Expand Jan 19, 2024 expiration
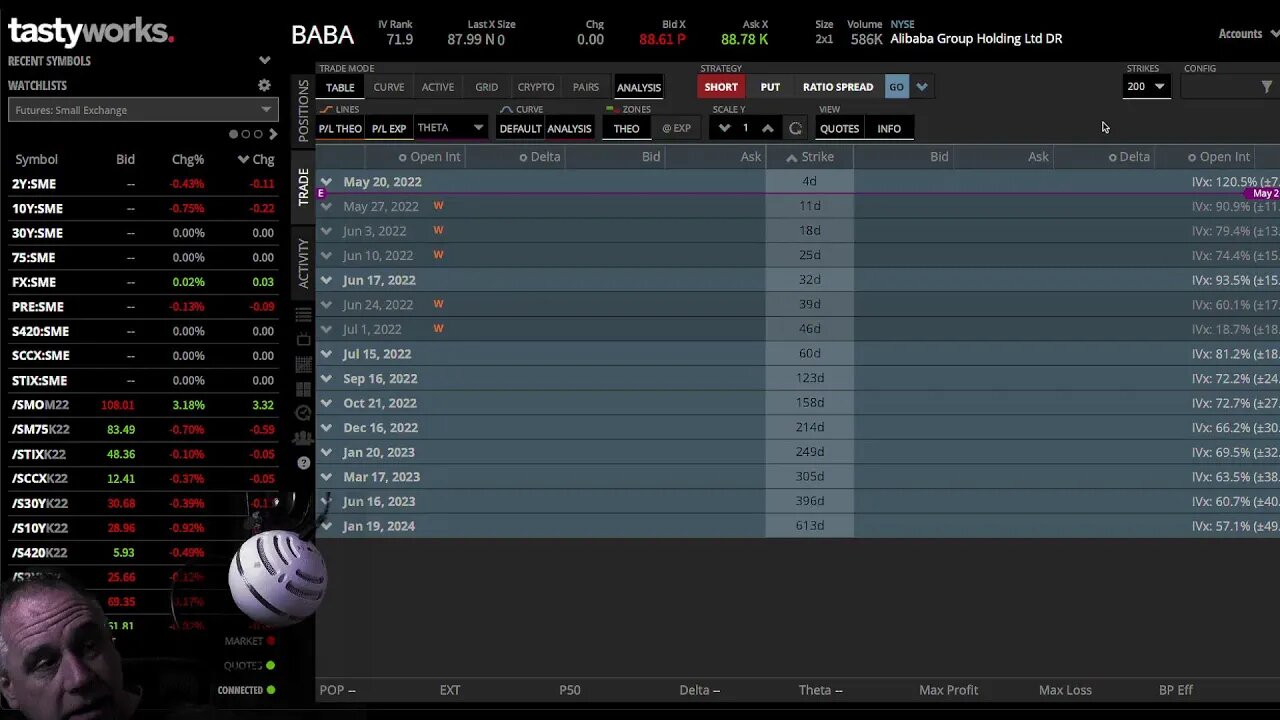The height and width of the screenshot is (720, 1280). coord(326,526)
